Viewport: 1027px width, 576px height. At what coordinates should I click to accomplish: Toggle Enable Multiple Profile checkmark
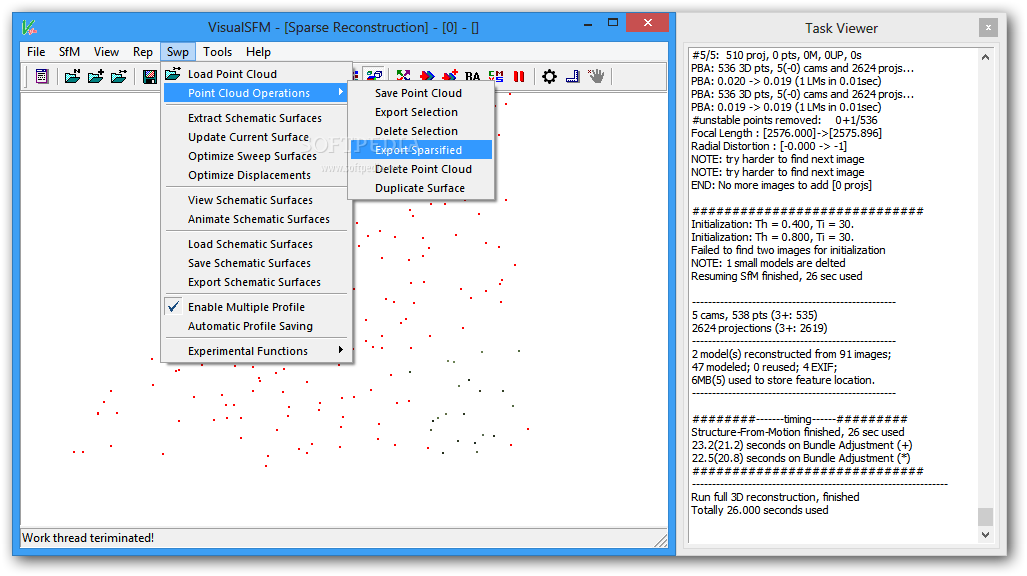(x=174, y=307)
